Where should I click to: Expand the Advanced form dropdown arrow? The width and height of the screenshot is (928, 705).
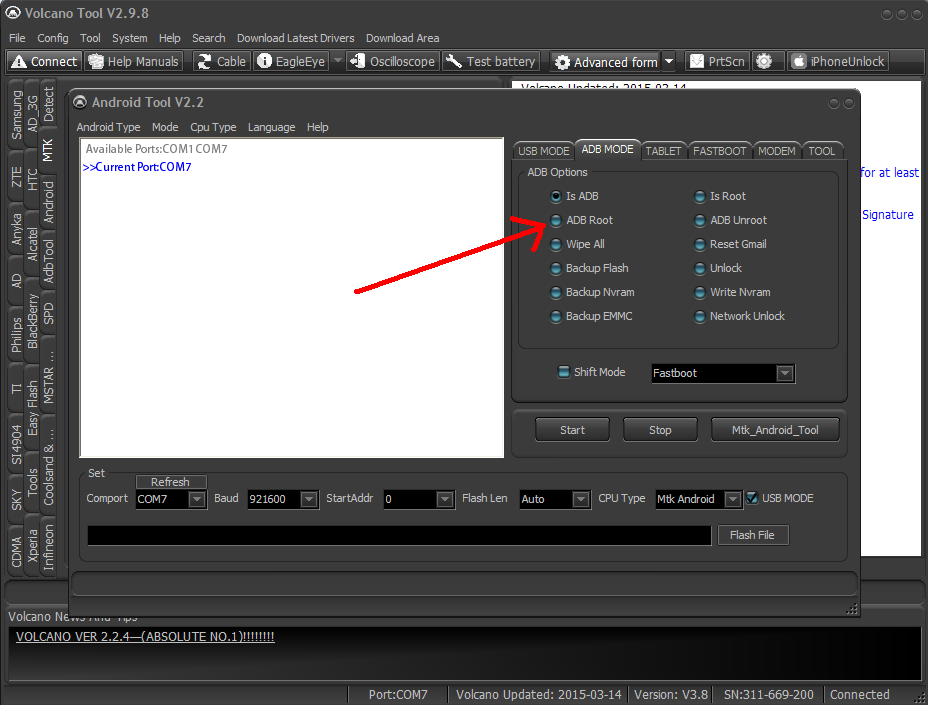[x=669, y=61]
